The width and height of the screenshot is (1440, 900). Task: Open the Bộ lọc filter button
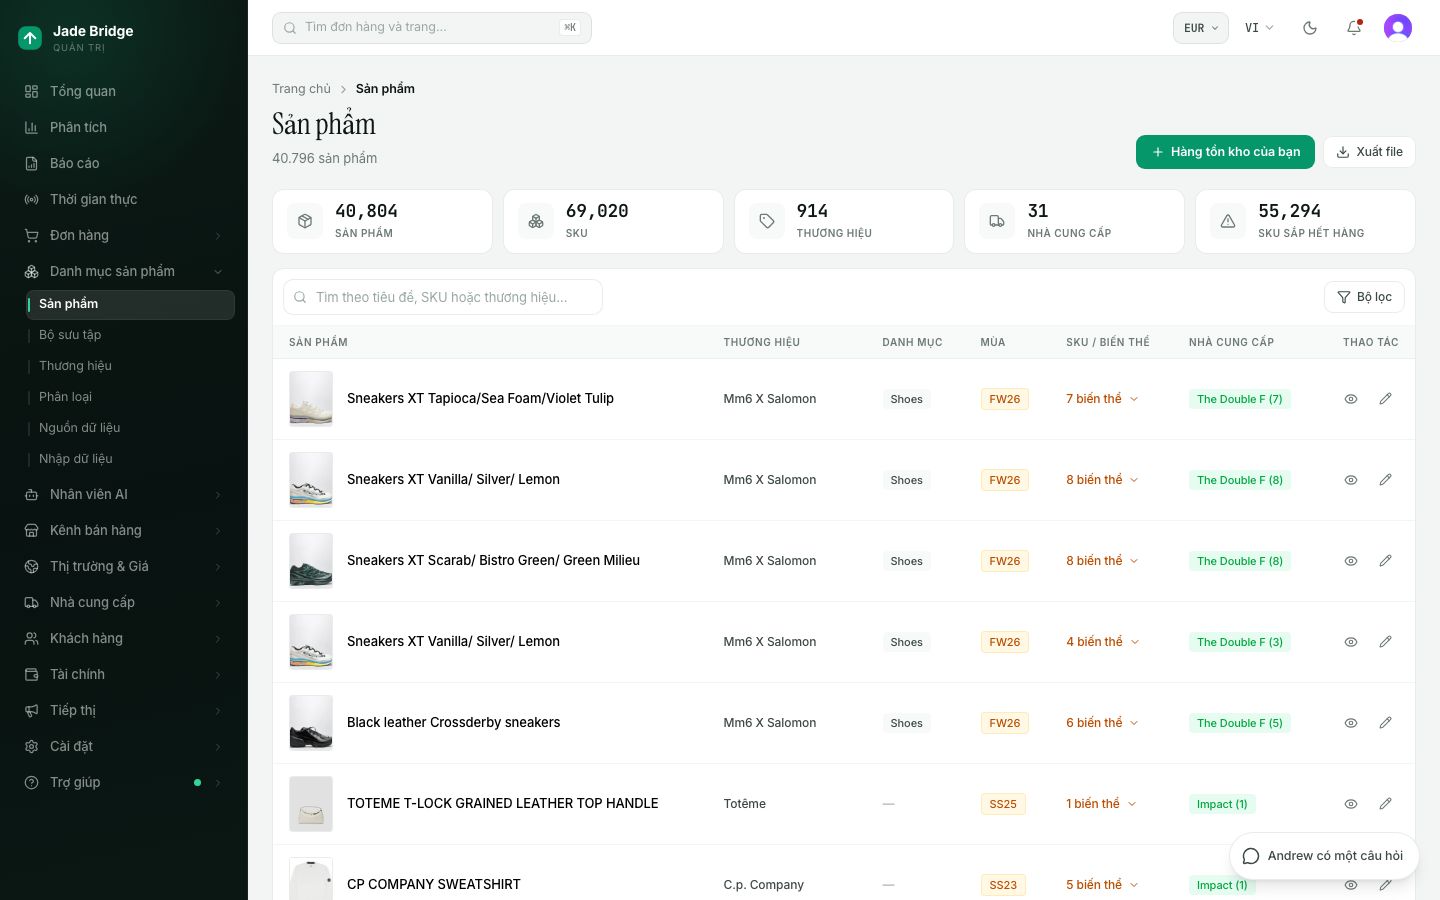[1364, 297]
